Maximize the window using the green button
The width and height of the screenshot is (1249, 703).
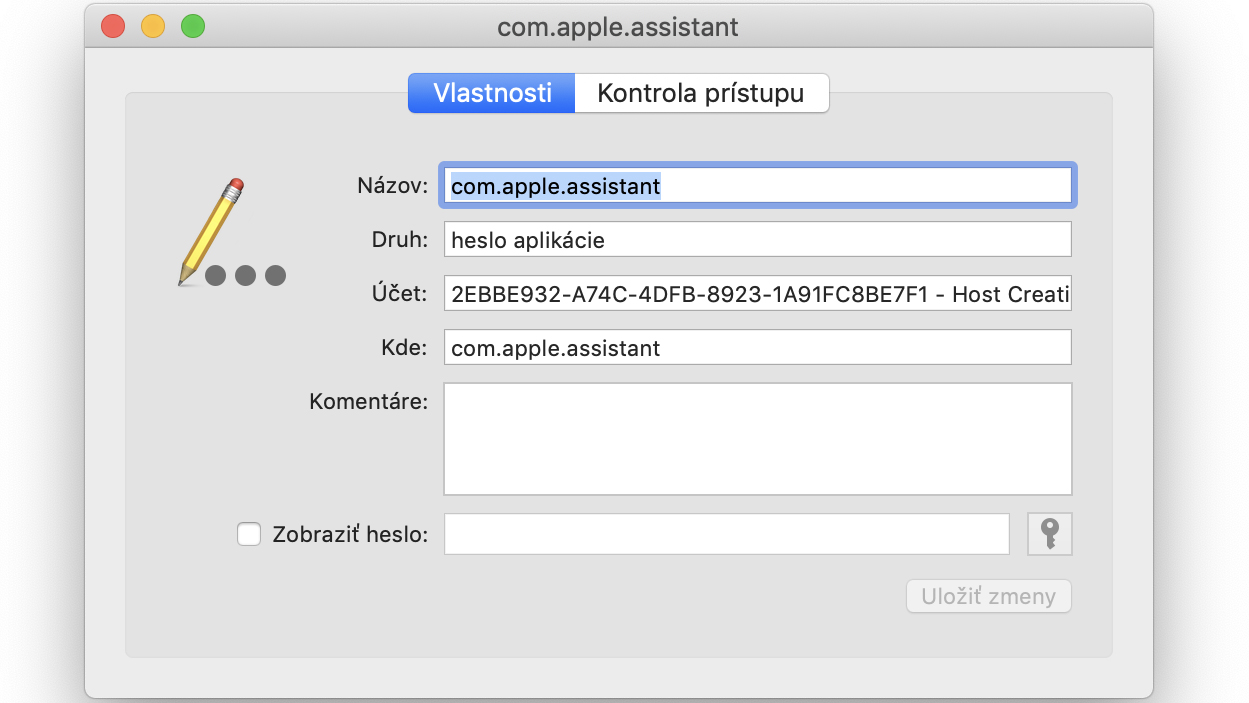193,26
